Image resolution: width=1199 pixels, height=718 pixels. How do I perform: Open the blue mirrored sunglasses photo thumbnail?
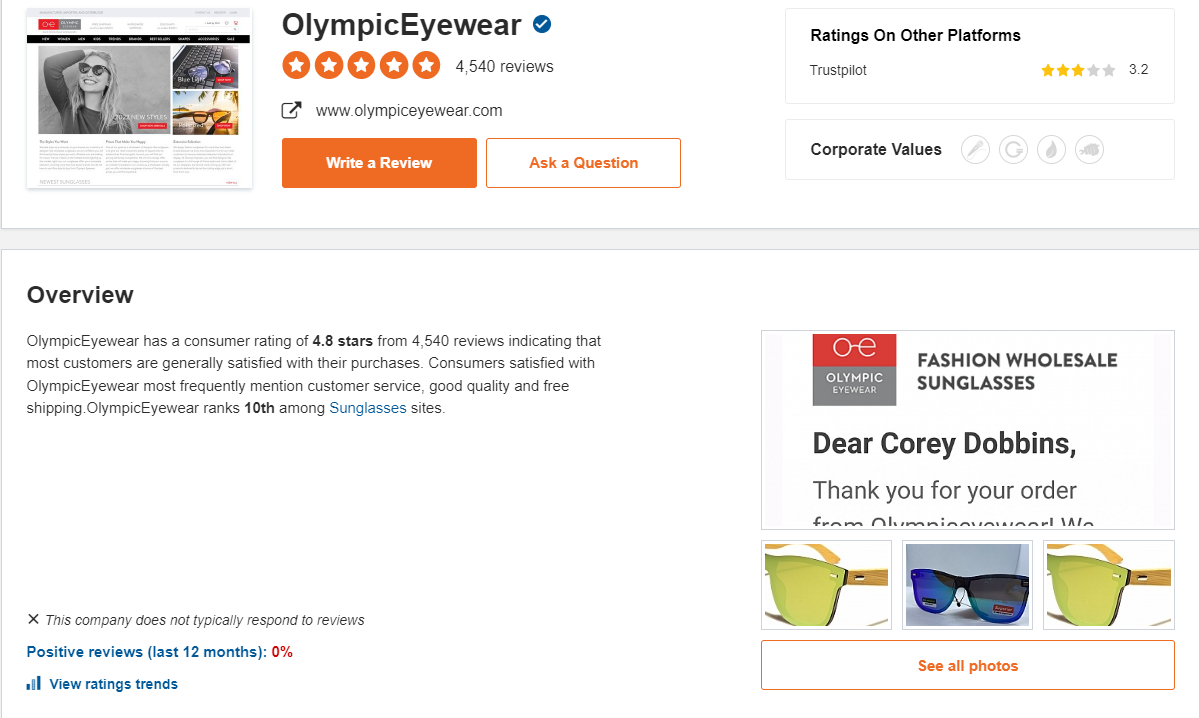(x=966, y=585)
